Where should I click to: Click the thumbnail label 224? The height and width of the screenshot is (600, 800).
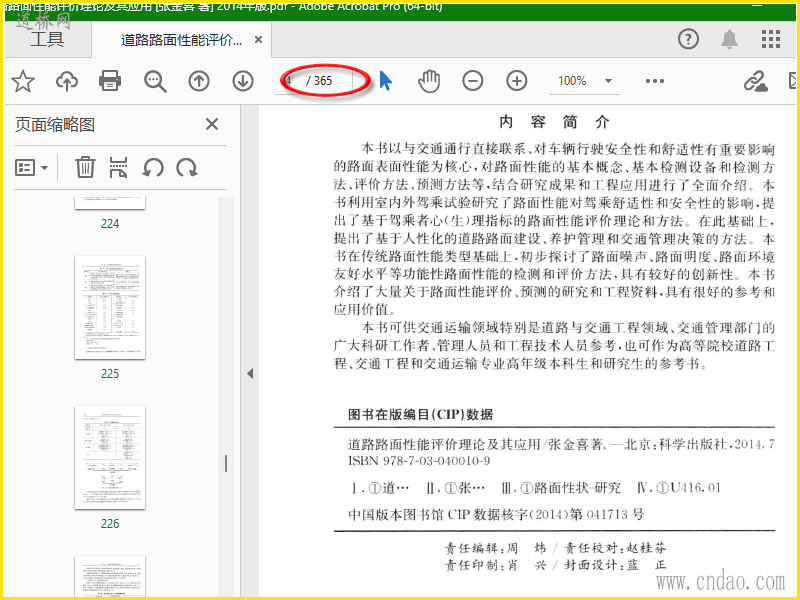[x=110, y=223]
